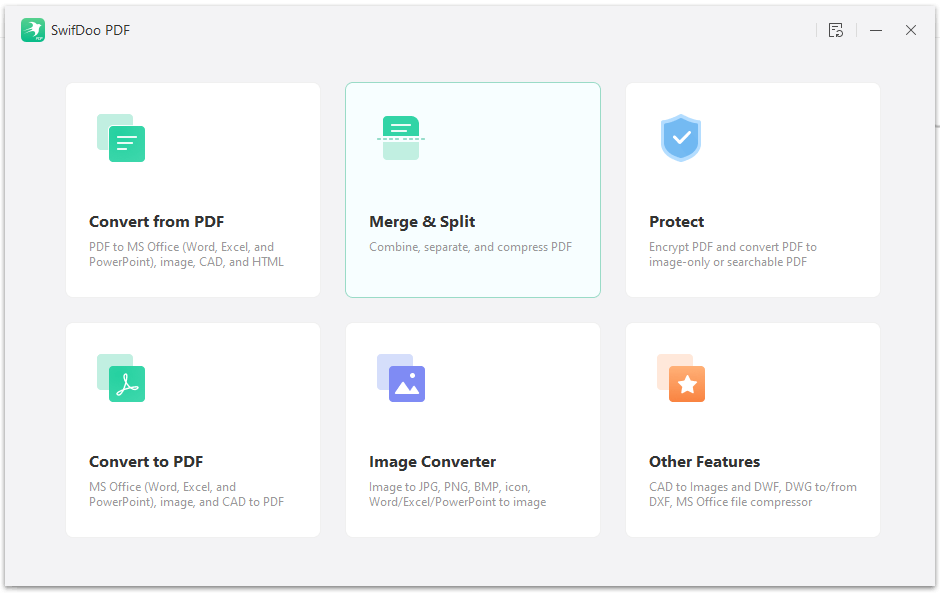Click text 'CAD to Images and DWF, DWG to/from'
The image size is (940, 593).
(753, 487)
